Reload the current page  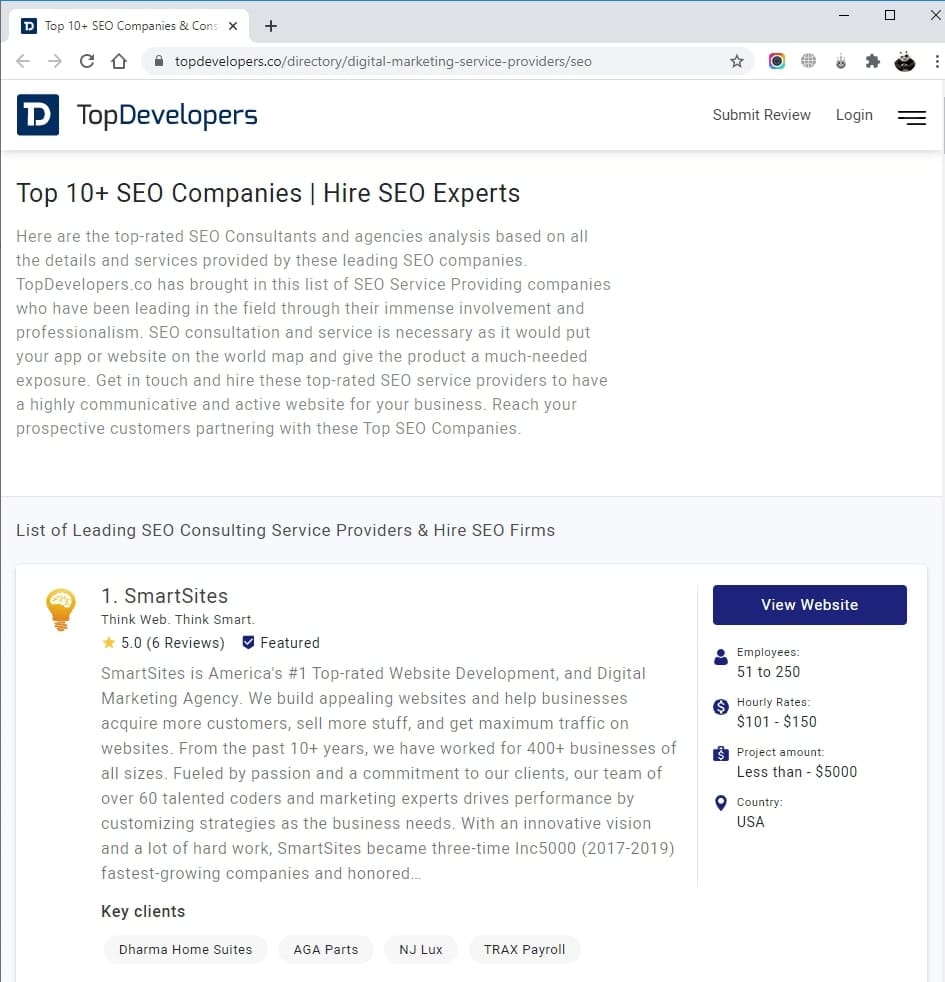click(87, 61)
